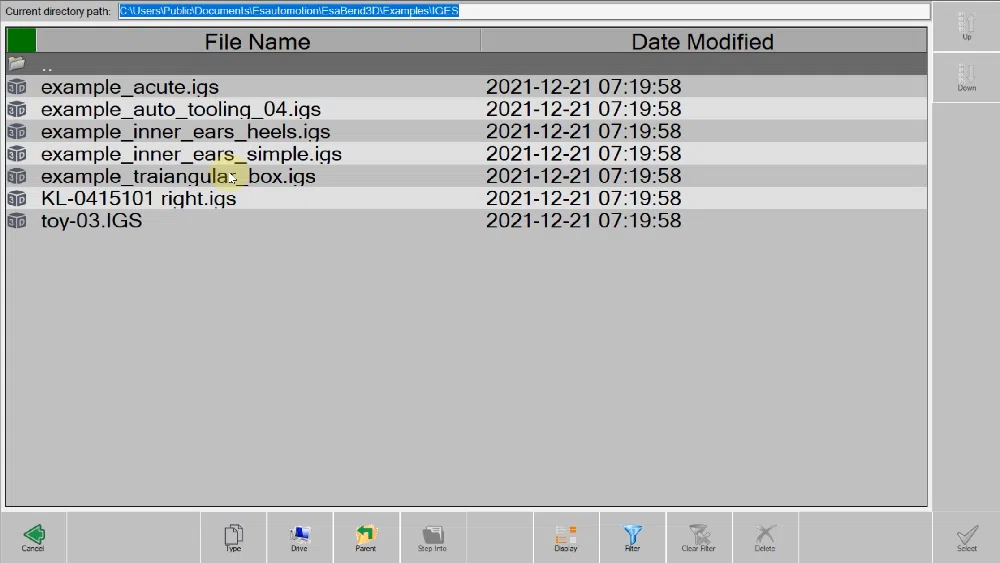
Task: Move selection Up with arrow button
Action: 967,27
